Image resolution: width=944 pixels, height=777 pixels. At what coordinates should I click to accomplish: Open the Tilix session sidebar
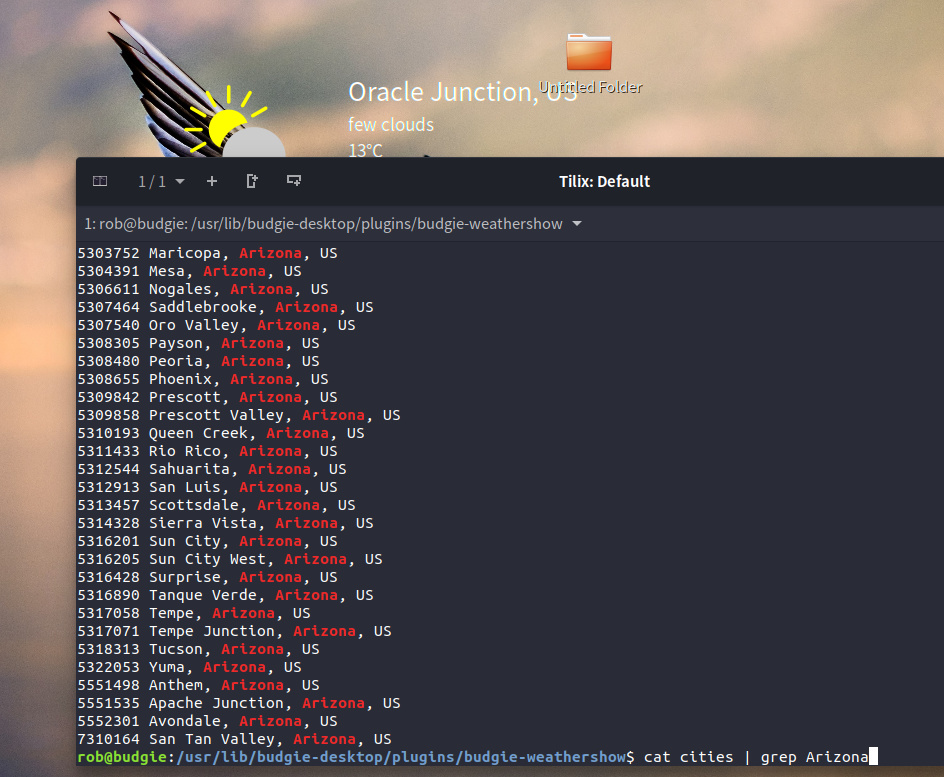(x=100, y=181)
